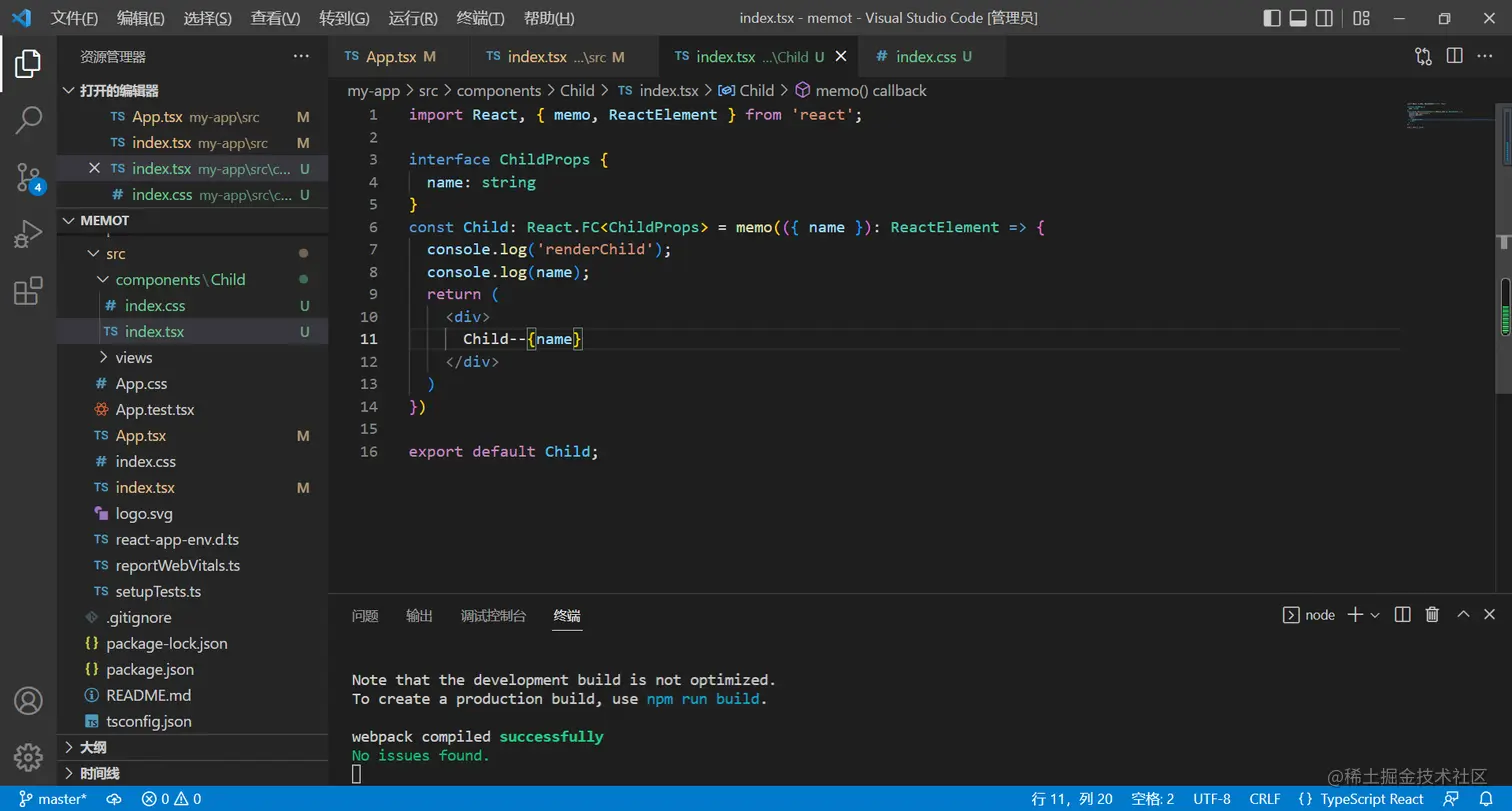This screenshot has height=811, width=1512.
Task: Open App.test.tsx in explorer
Action: [192, 410]
